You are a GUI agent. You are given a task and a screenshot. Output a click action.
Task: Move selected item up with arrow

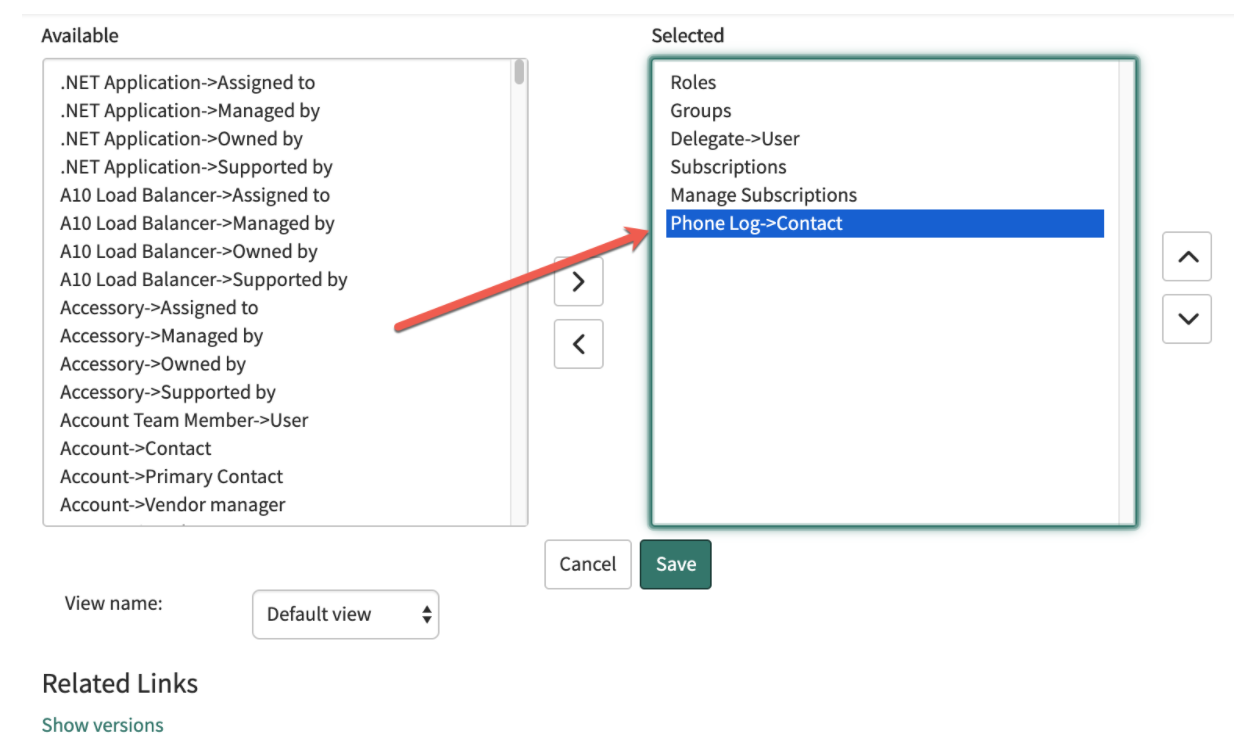[1187, 257]
